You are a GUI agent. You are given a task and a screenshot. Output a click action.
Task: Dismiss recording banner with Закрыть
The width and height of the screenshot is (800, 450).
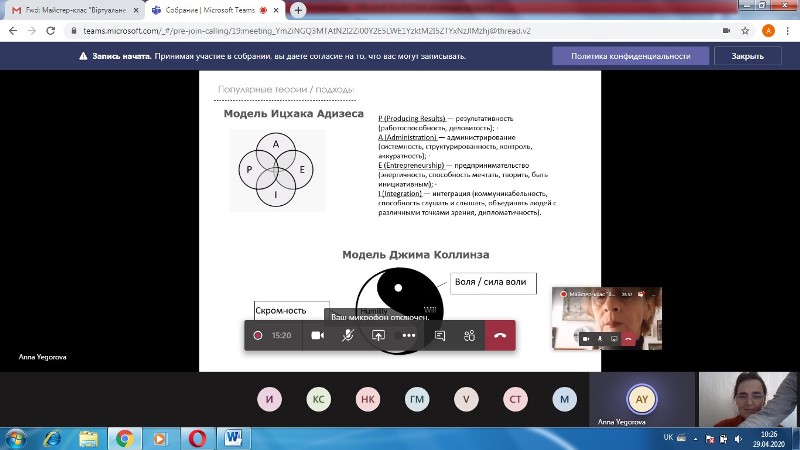click(x=747, y=56)
